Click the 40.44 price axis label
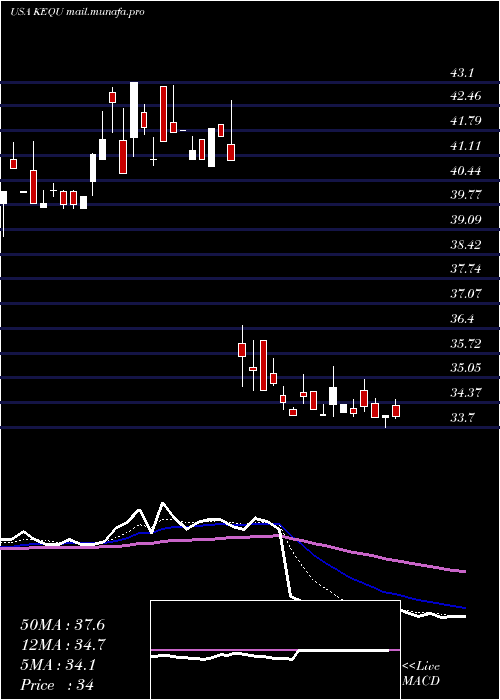500x700 pixels. tap(466, 171)
